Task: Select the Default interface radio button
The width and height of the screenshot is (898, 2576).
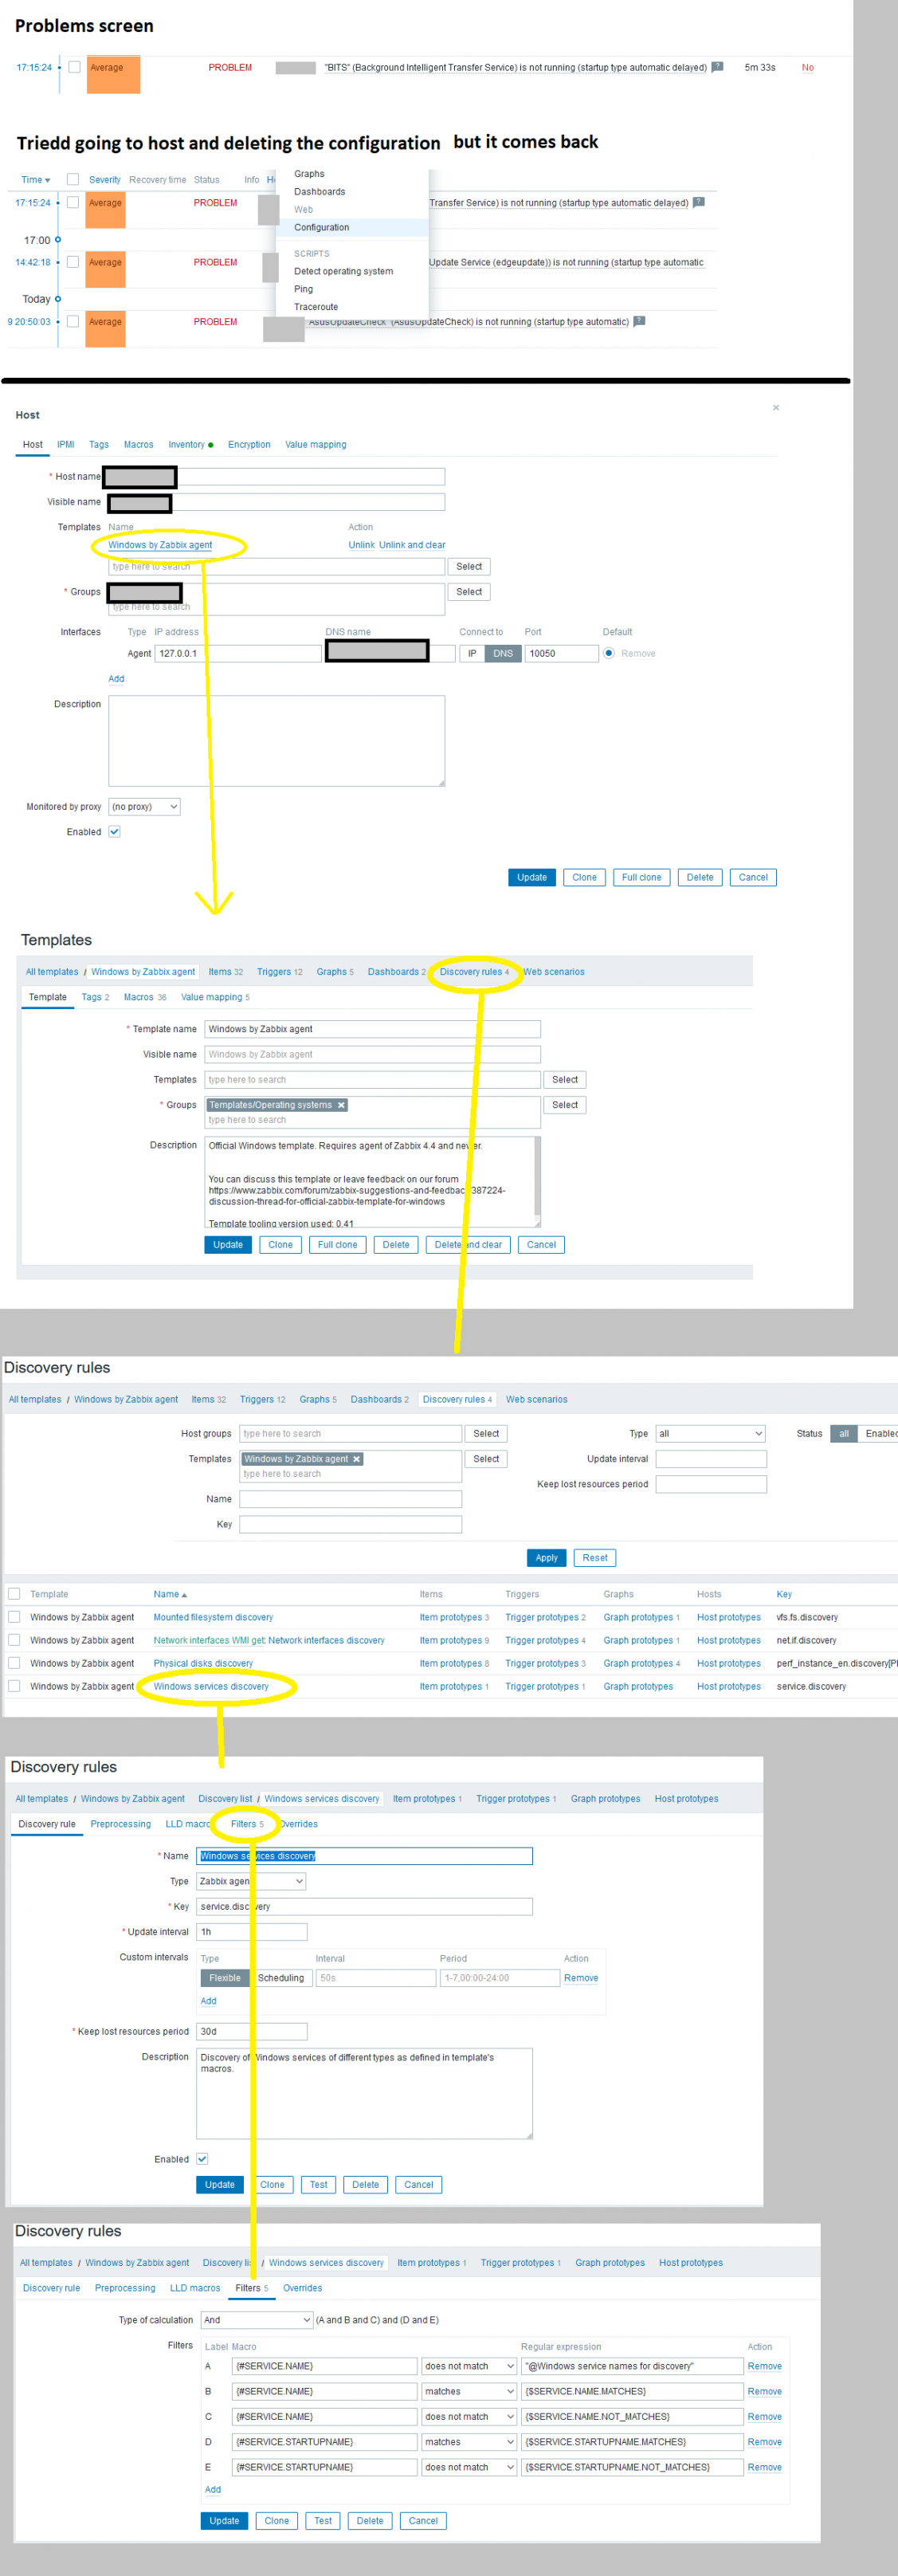Action: pyautogui.click(x=608, y=654)
